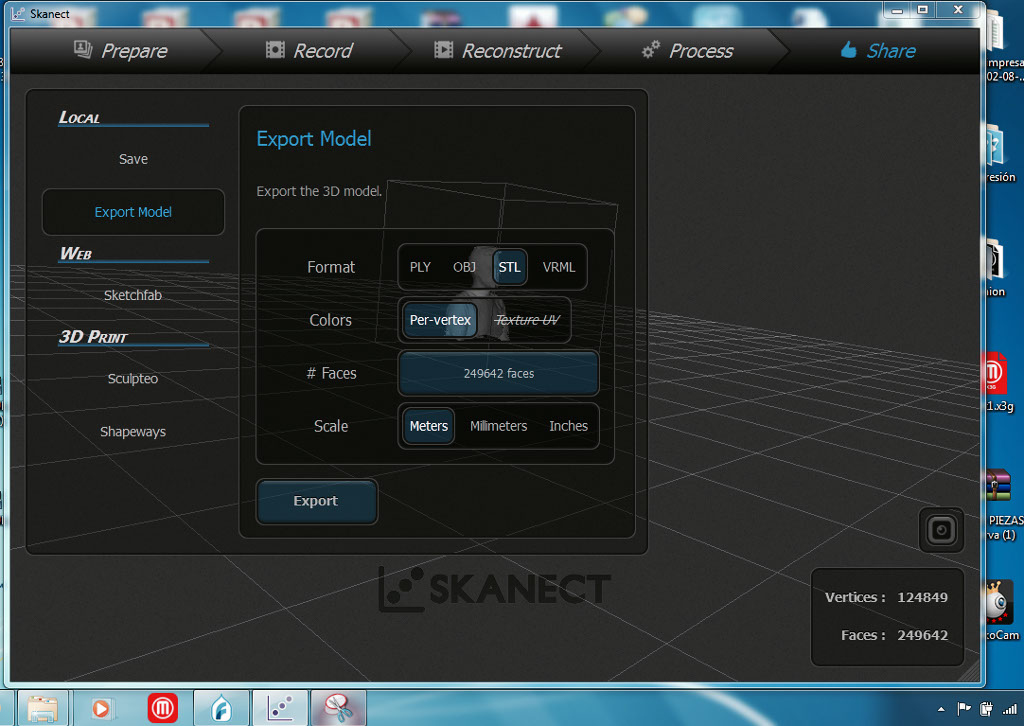This screenshot has width=1024, height=726.
Task: Click the network signal tray icon
Action: pos(1010,708)
